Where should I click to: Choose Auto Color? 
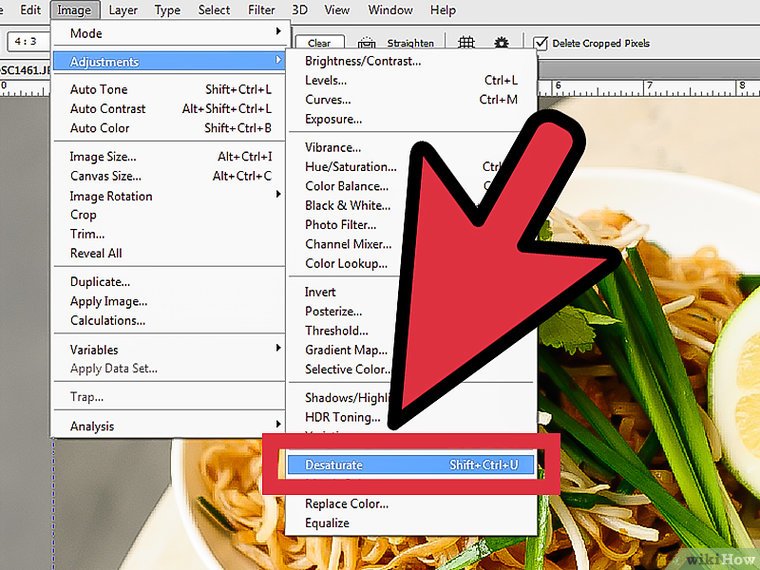click(169, 128)
